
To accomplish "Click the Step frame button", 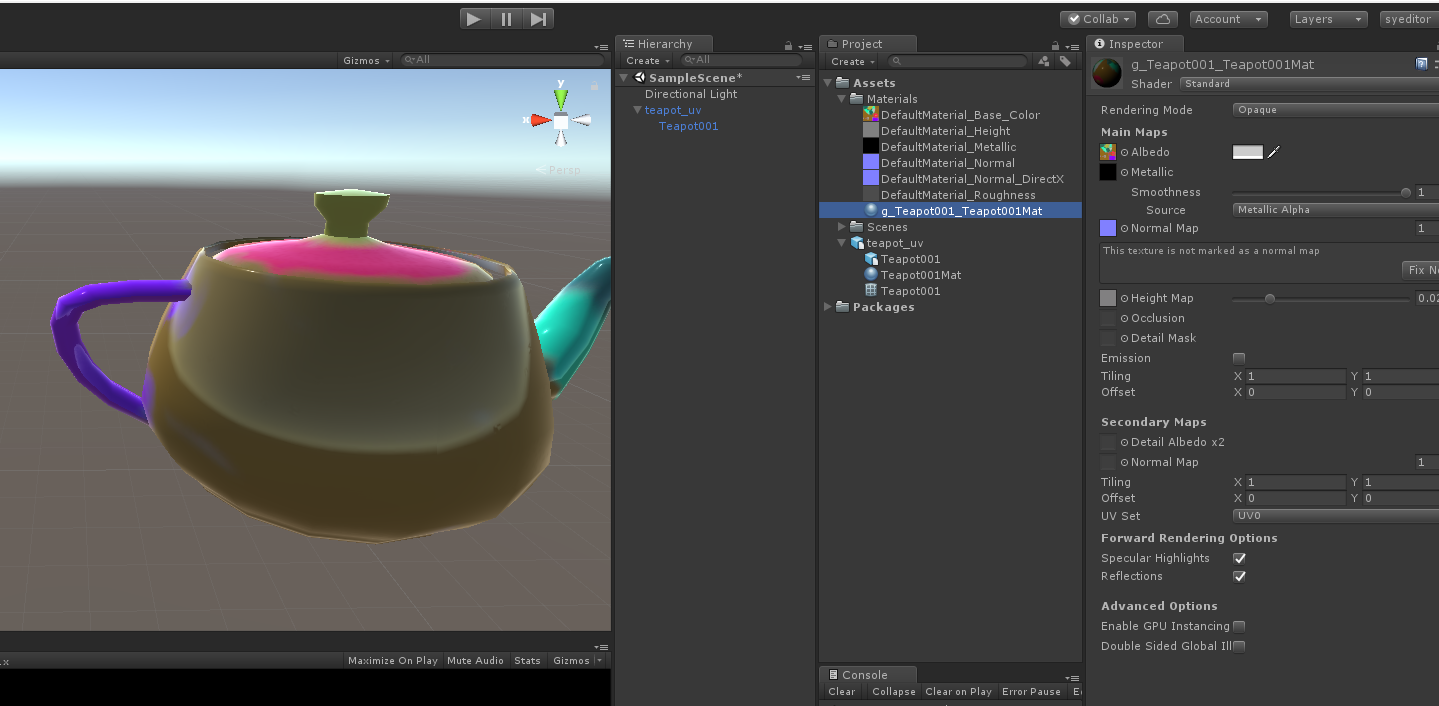I will coord(539,18).
